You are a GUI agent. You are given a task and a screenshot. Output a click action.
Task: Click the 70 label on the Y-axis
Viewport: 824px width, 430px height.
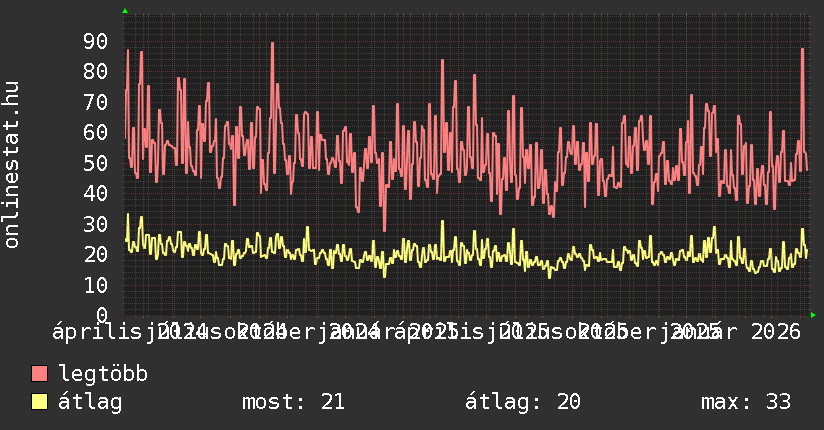95,102
